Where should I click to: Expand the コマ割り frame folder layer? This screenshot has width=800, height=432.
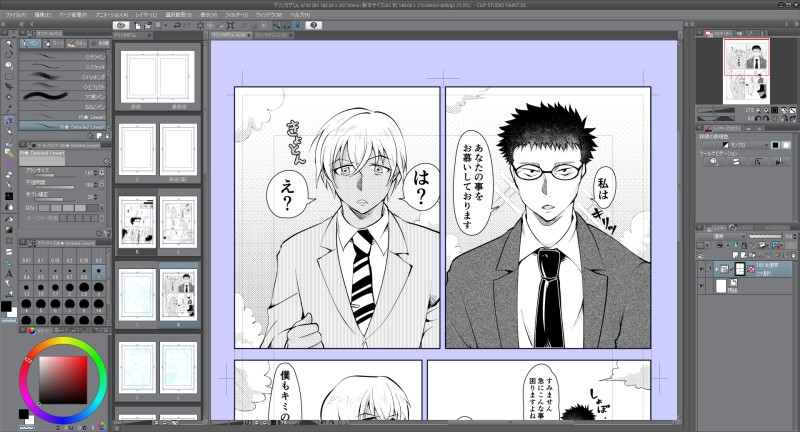[716, 269]
